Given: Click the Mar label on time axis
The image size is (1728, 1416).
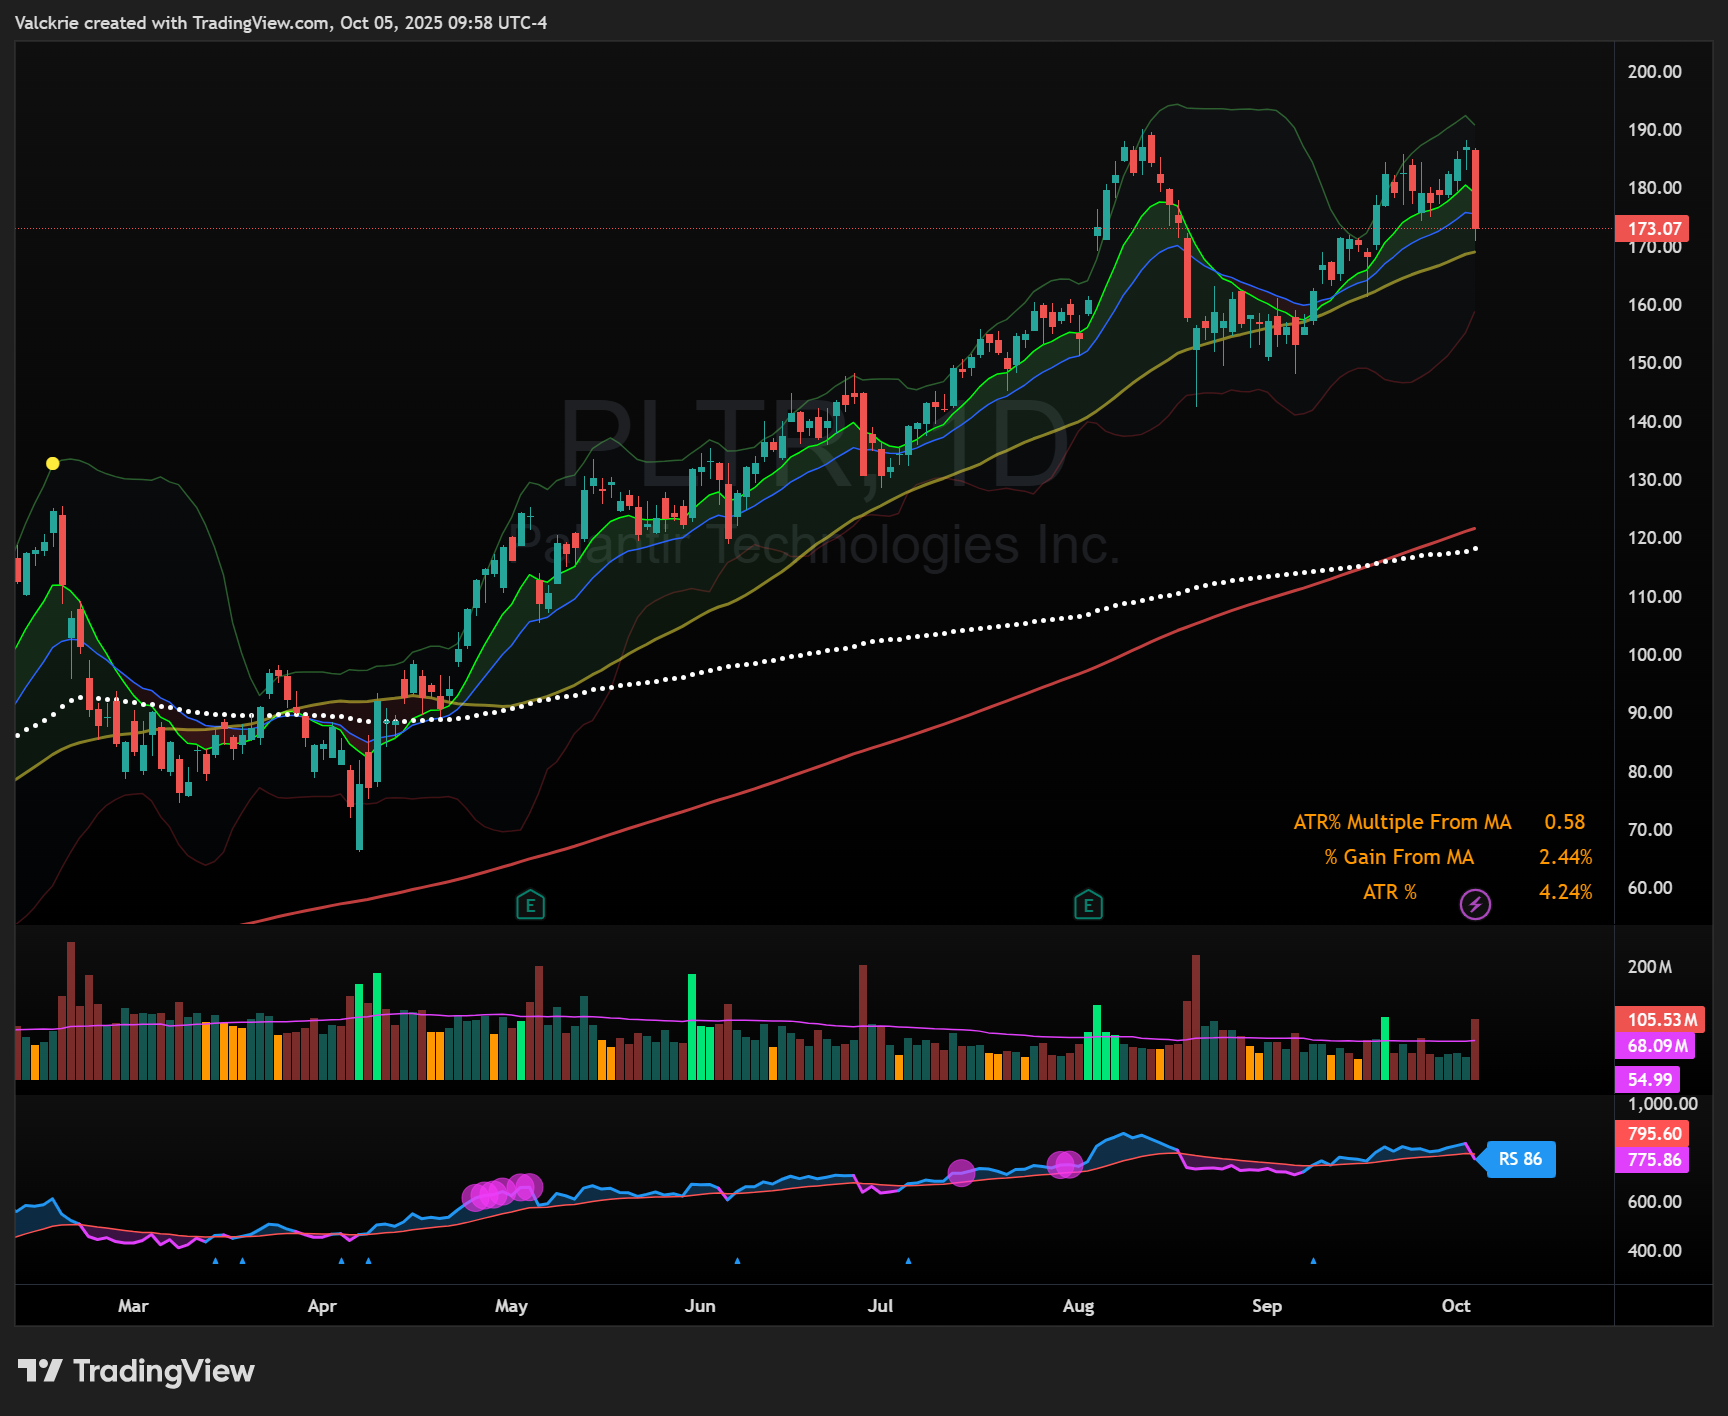Looking at the screenshot, I should click(x=133, y=1306).
